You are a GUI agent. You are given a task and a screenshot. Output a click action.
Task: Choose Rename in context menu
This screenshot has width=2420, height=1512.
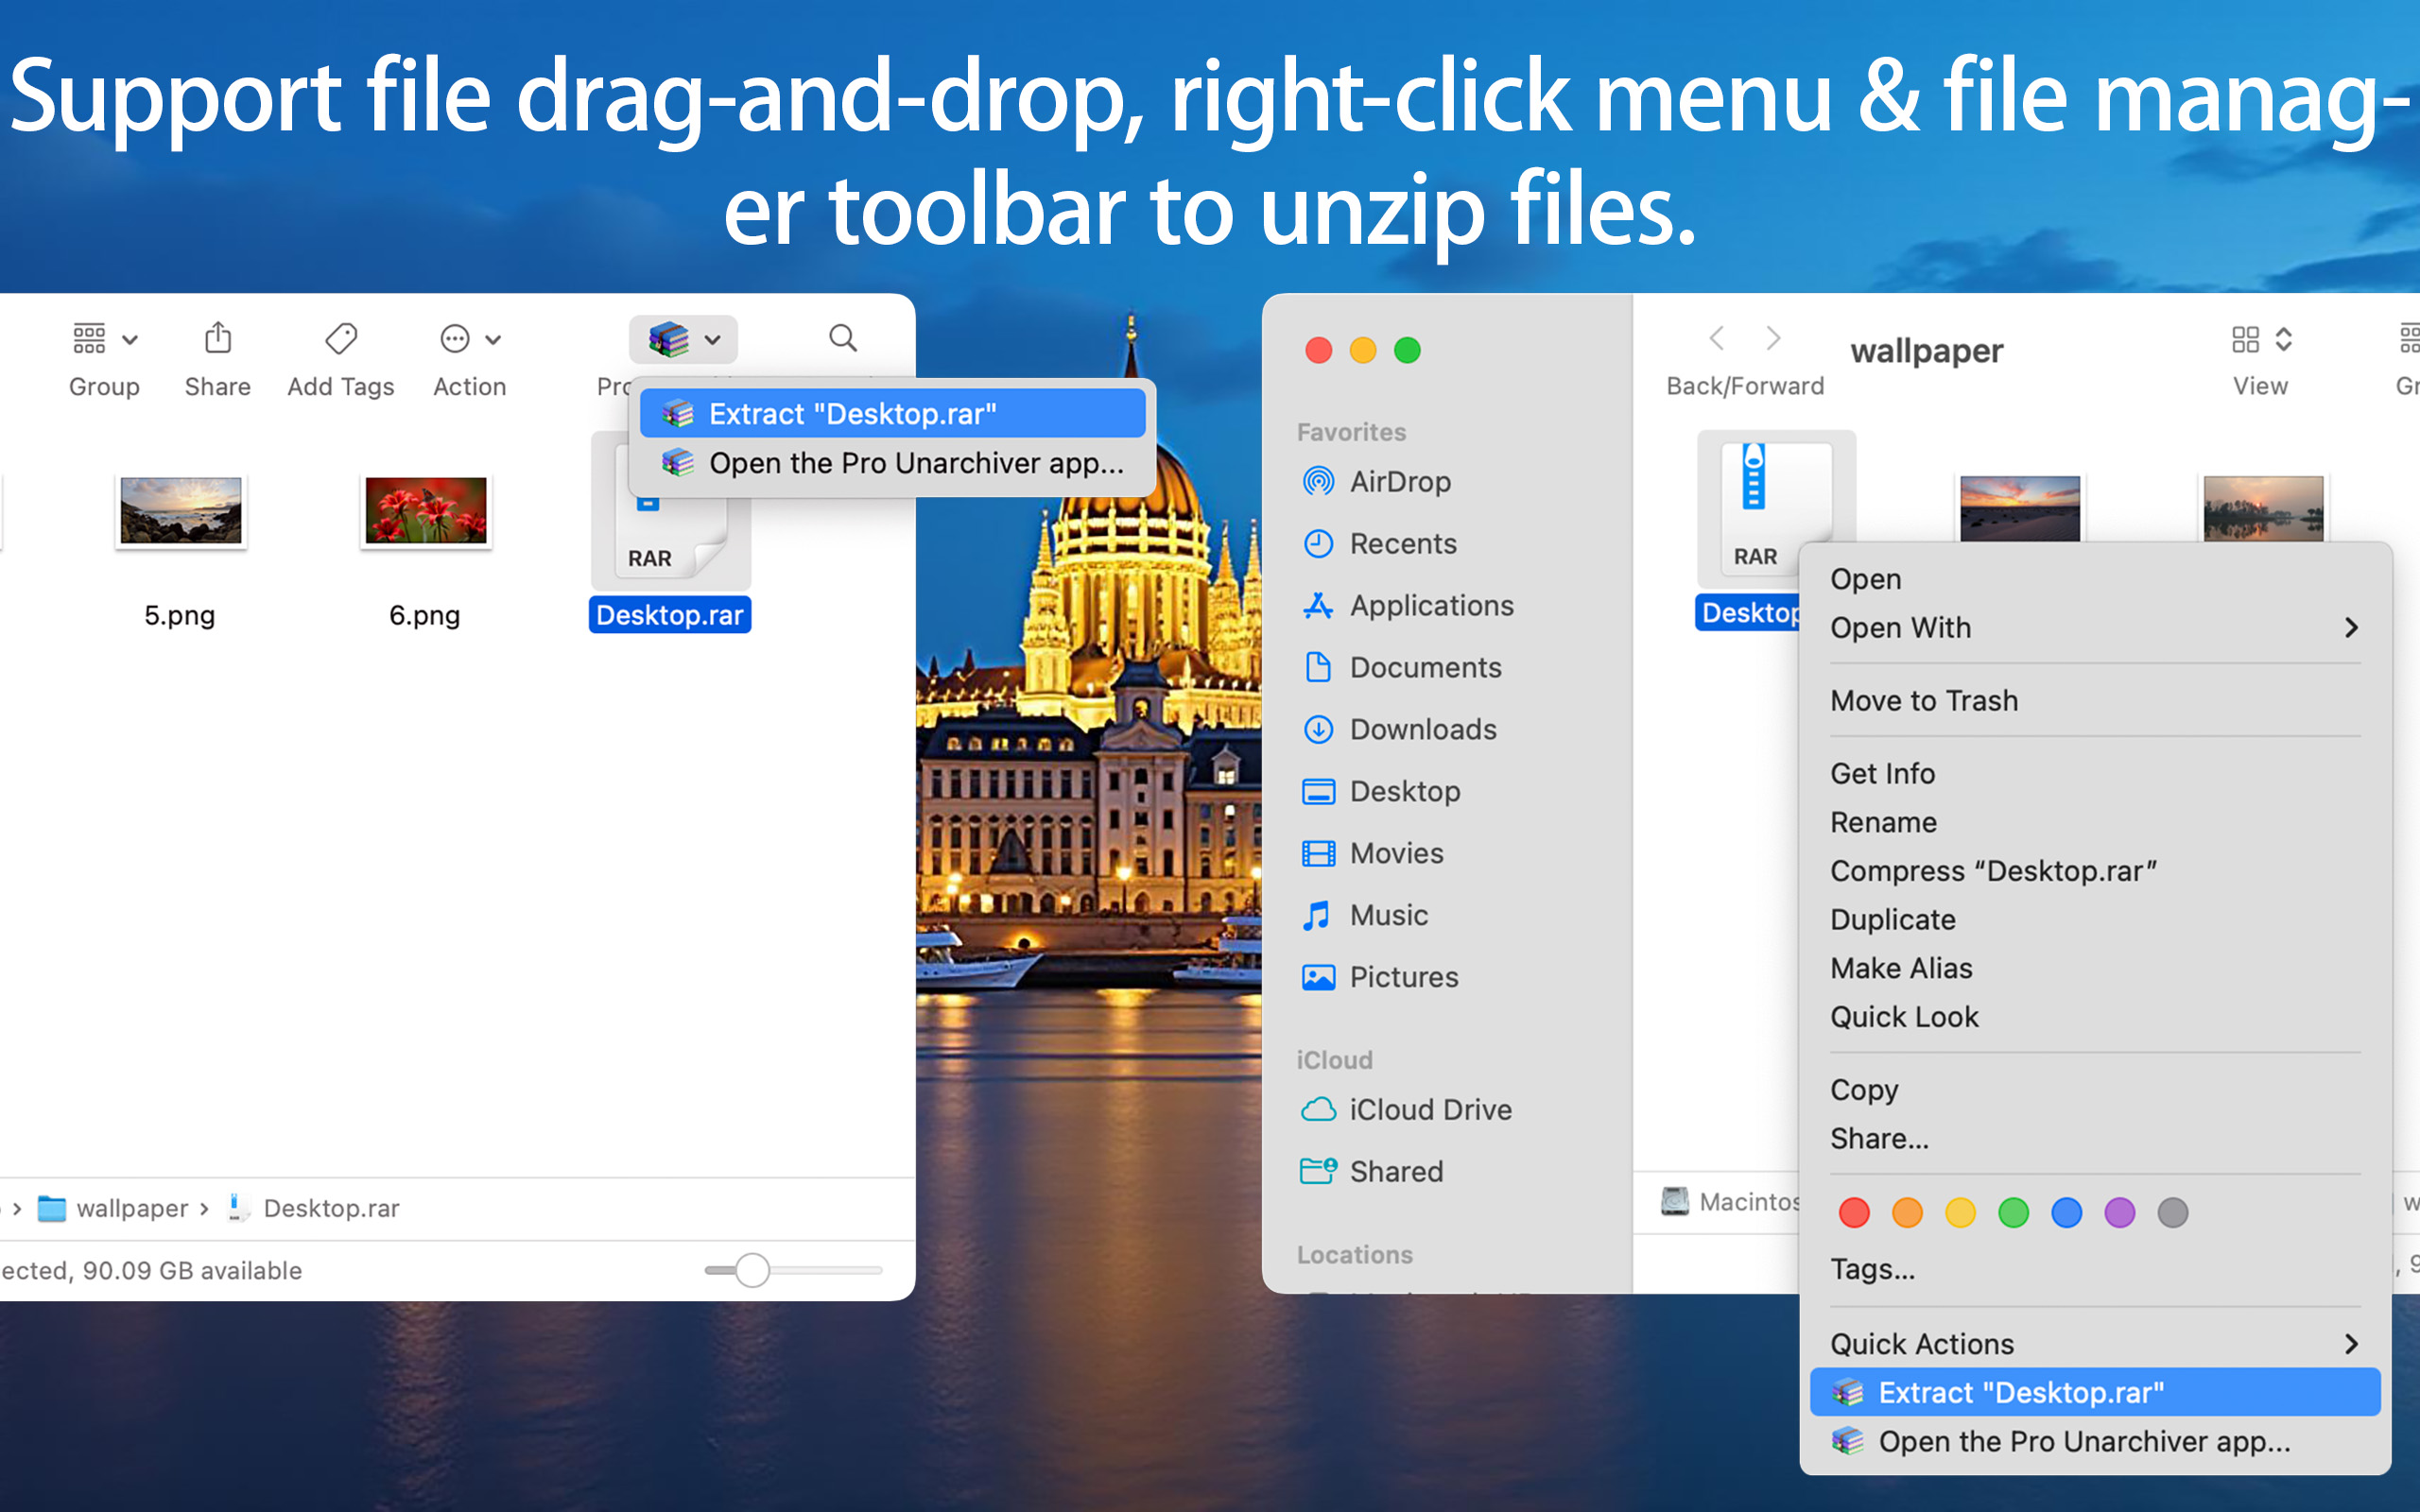click(2095, 823)
